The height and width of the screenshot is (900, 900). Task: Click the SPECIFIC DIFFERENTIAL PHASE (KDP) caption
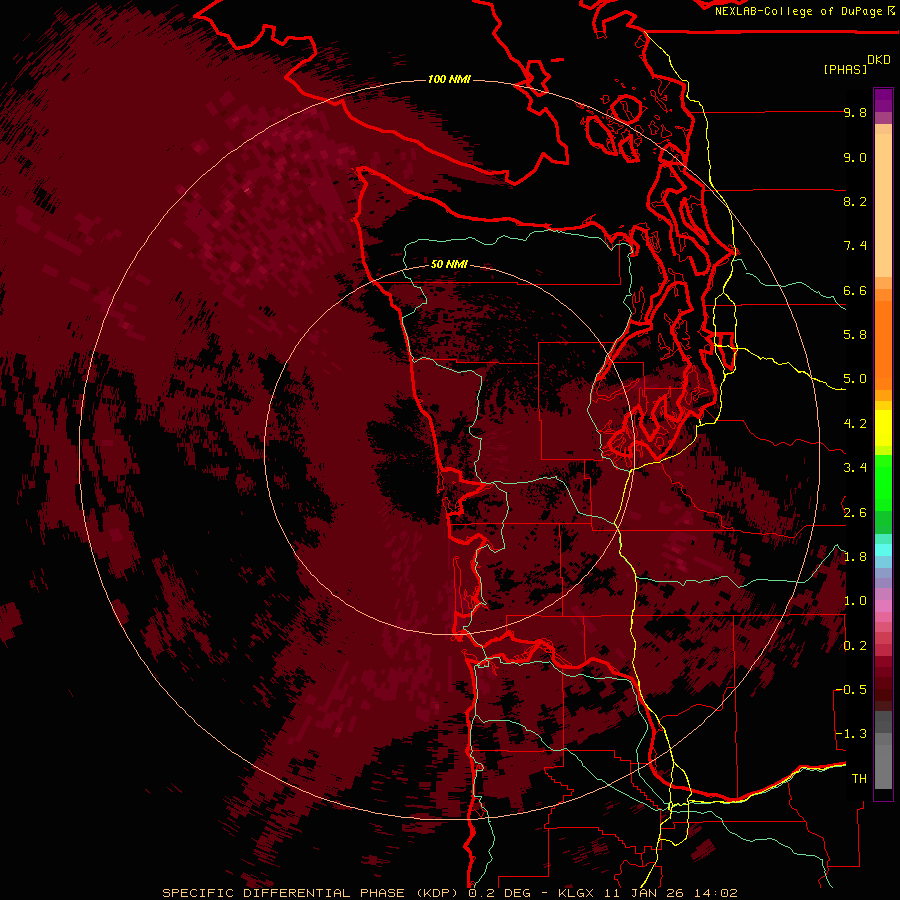311,893
